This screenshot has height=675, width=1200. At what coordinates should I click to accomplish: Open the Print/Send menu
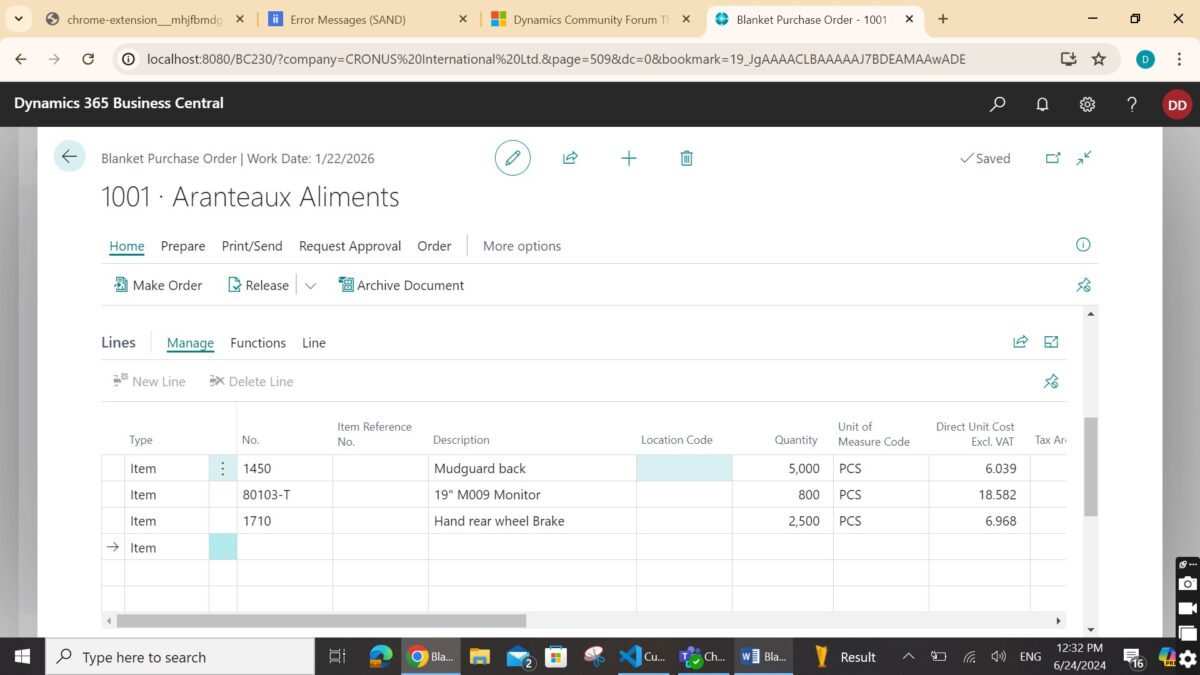[x=252, y=246]
